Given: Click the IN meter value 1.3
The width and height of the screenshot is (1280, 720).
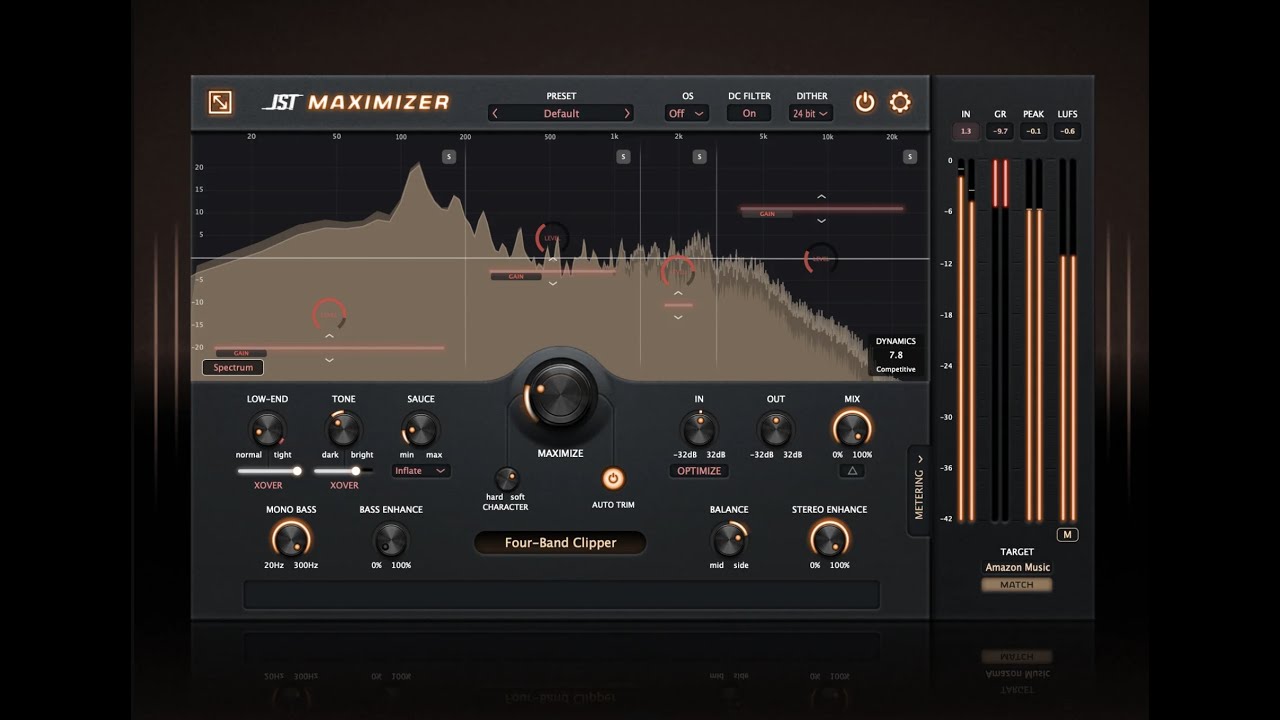Looking at the screenshot, I should [966, 131].
